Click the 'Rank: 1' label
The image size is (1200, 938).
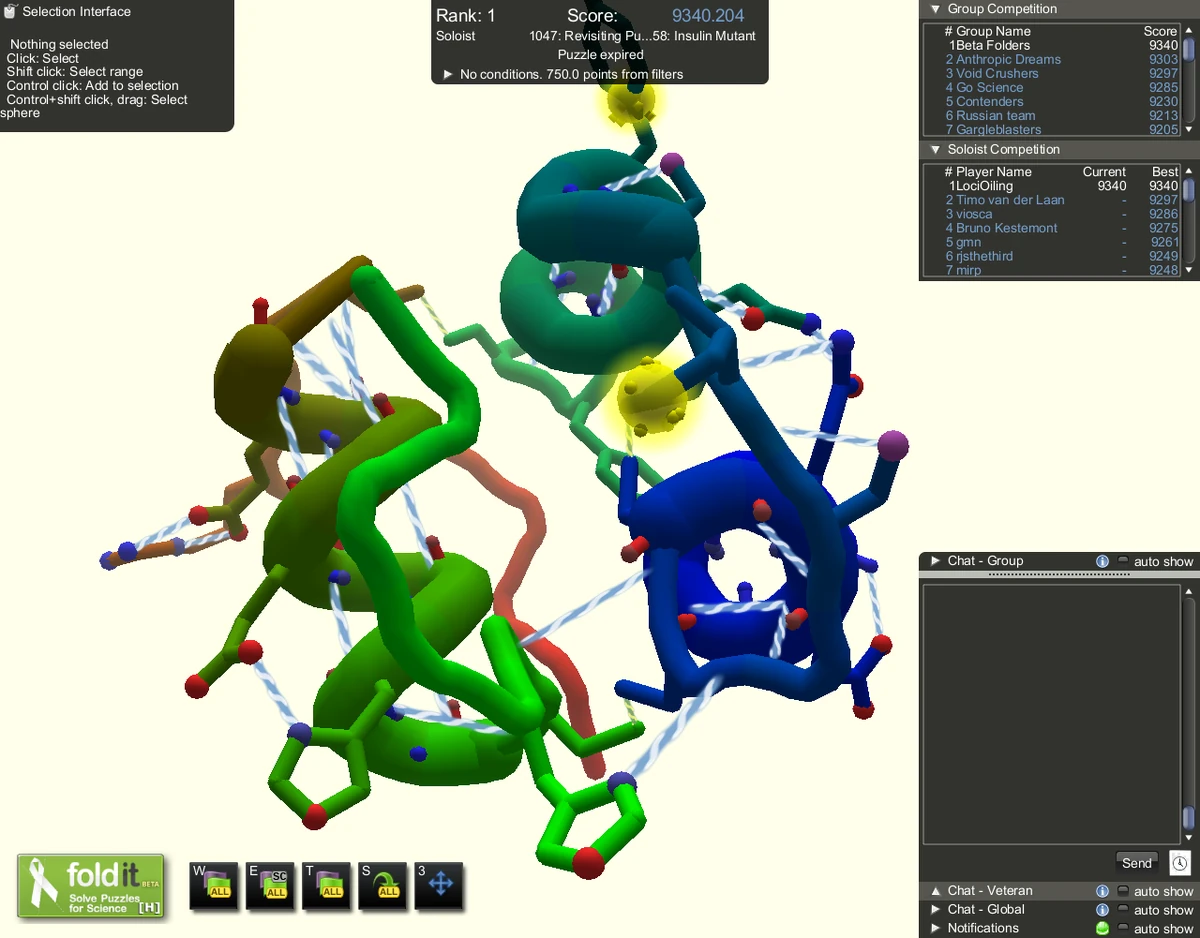[466, 16]
